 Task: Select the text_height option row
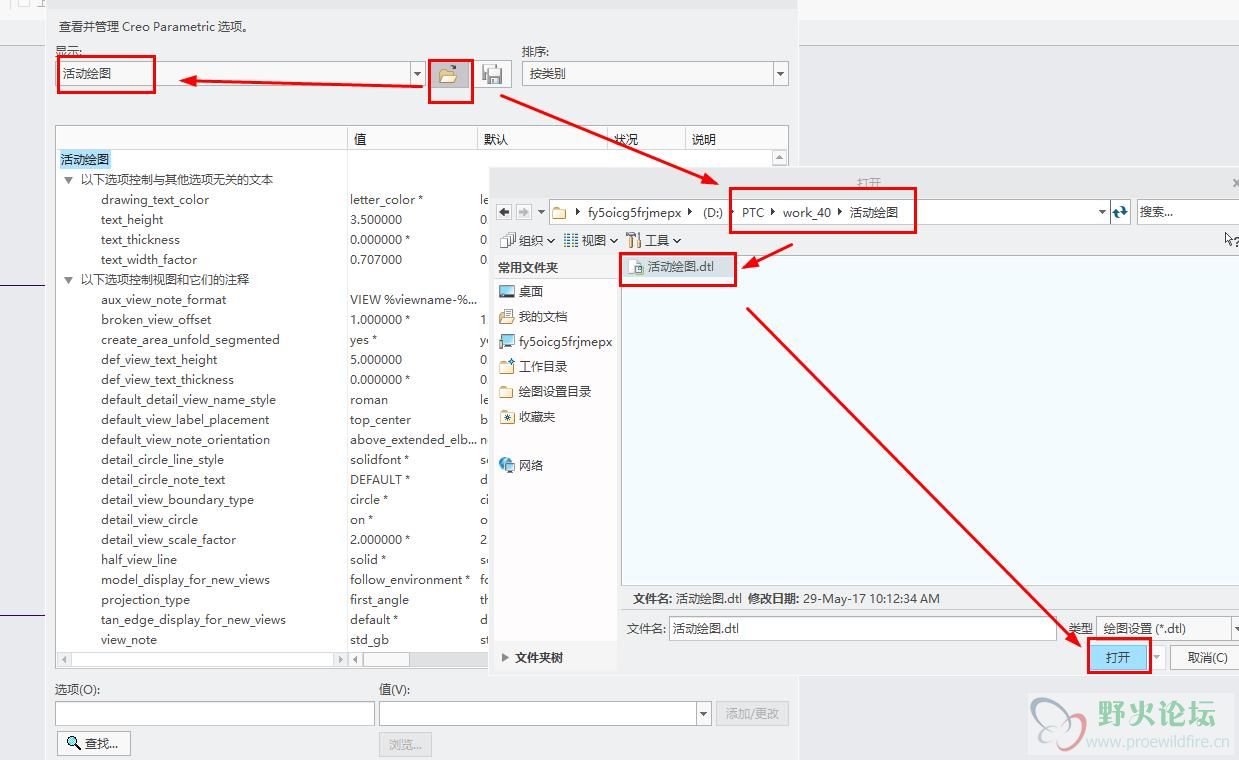pos(132,220)
